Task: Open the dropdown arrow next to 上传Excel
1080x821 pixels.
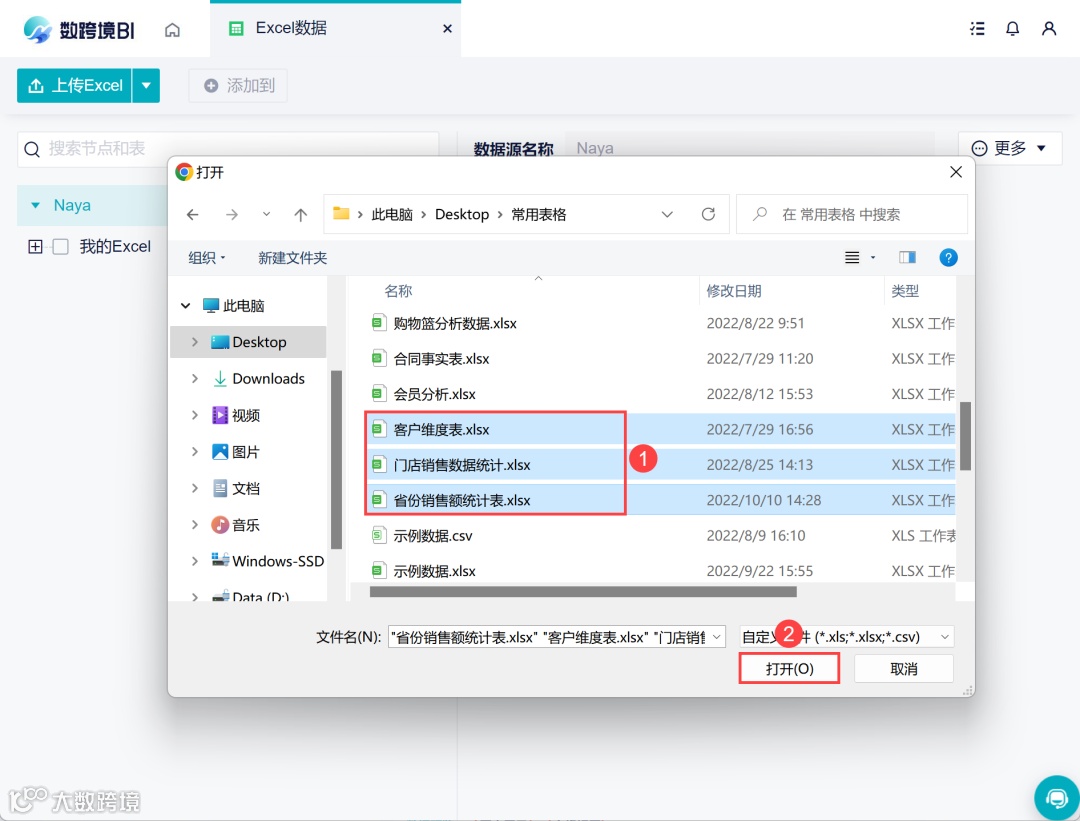Action: coord(146,86)
